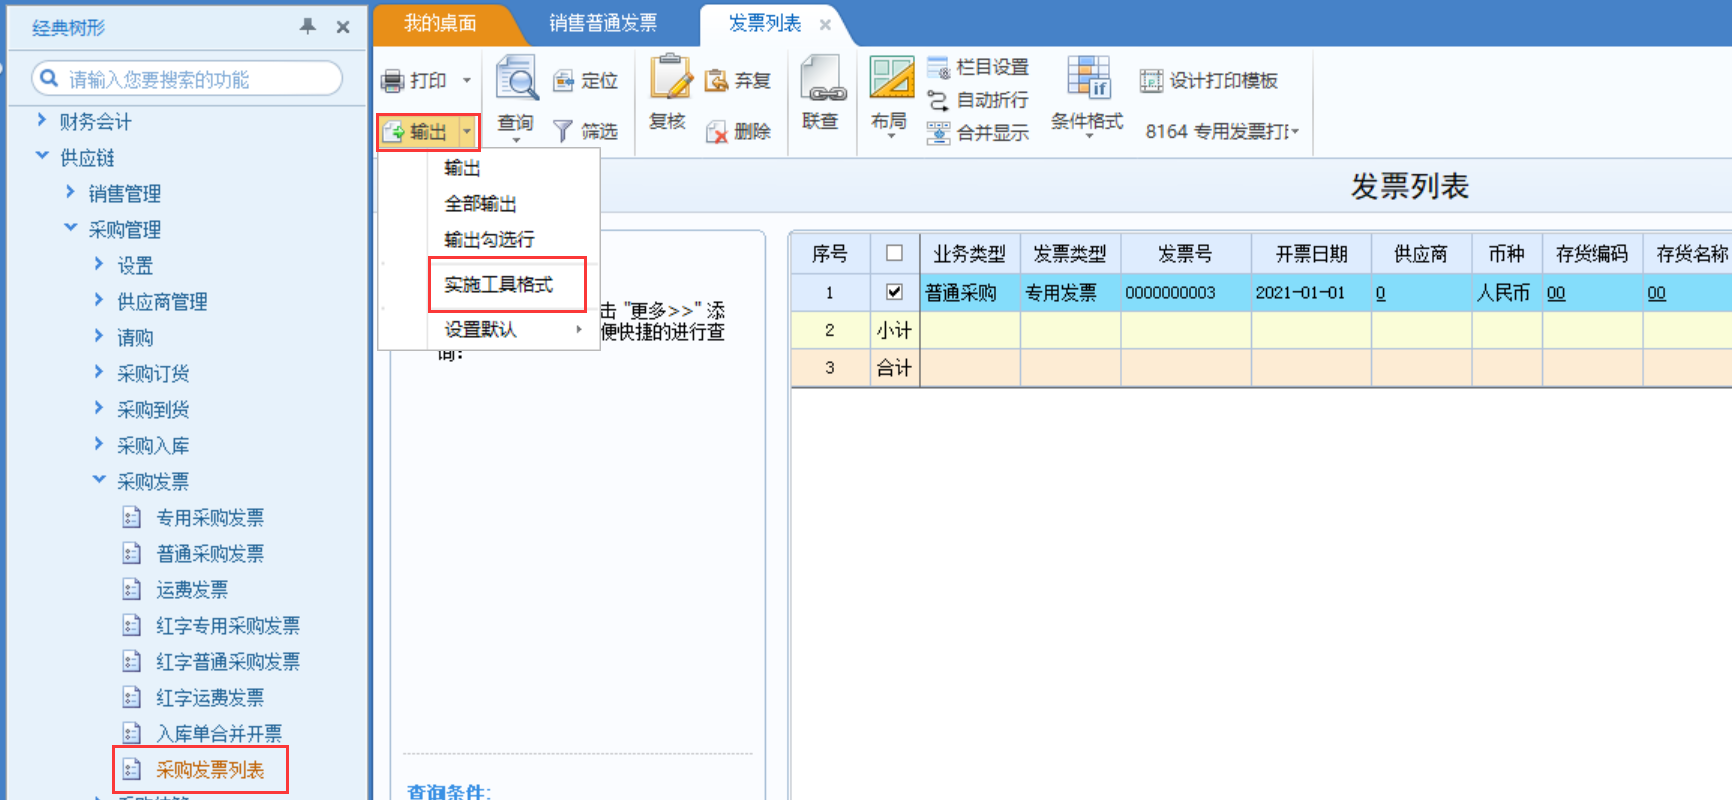Click supplier link 0 in row 1
This screenshot has width=1732, height=800.
pyautogui.click(x=1381, y=294)
